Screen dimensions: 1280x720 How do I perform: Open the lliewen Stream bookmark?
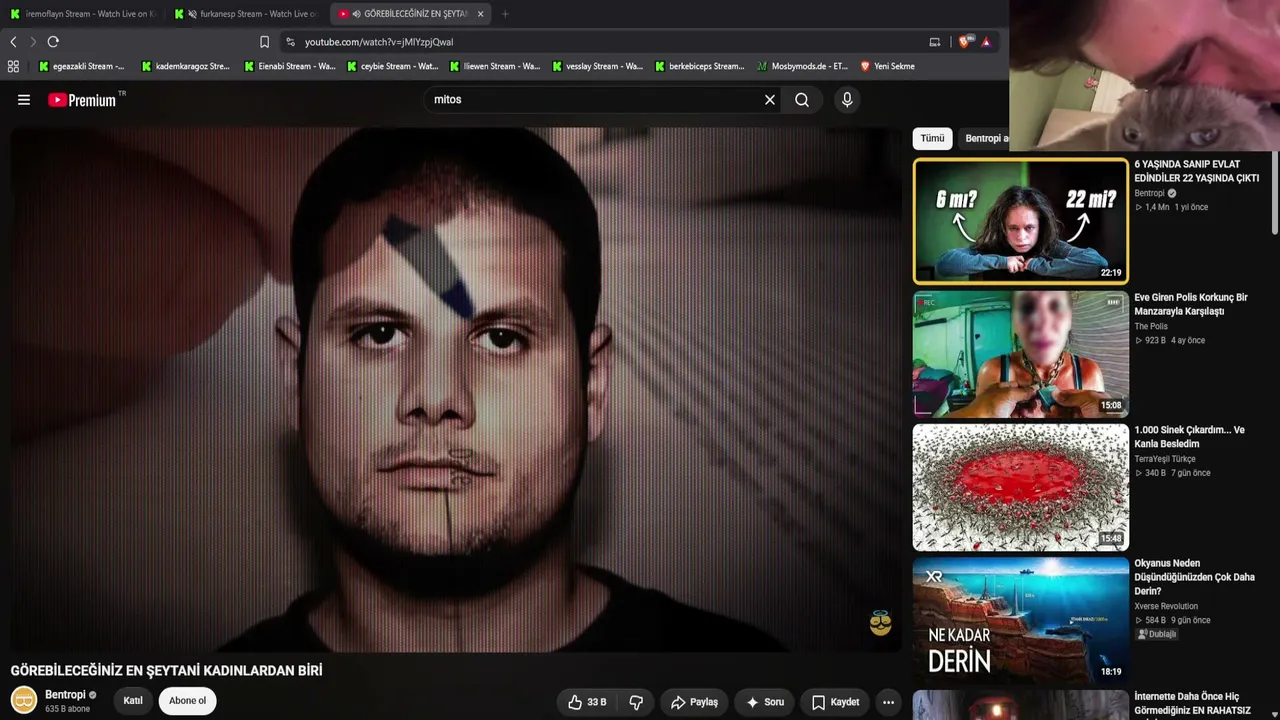[x=495, y=66]
